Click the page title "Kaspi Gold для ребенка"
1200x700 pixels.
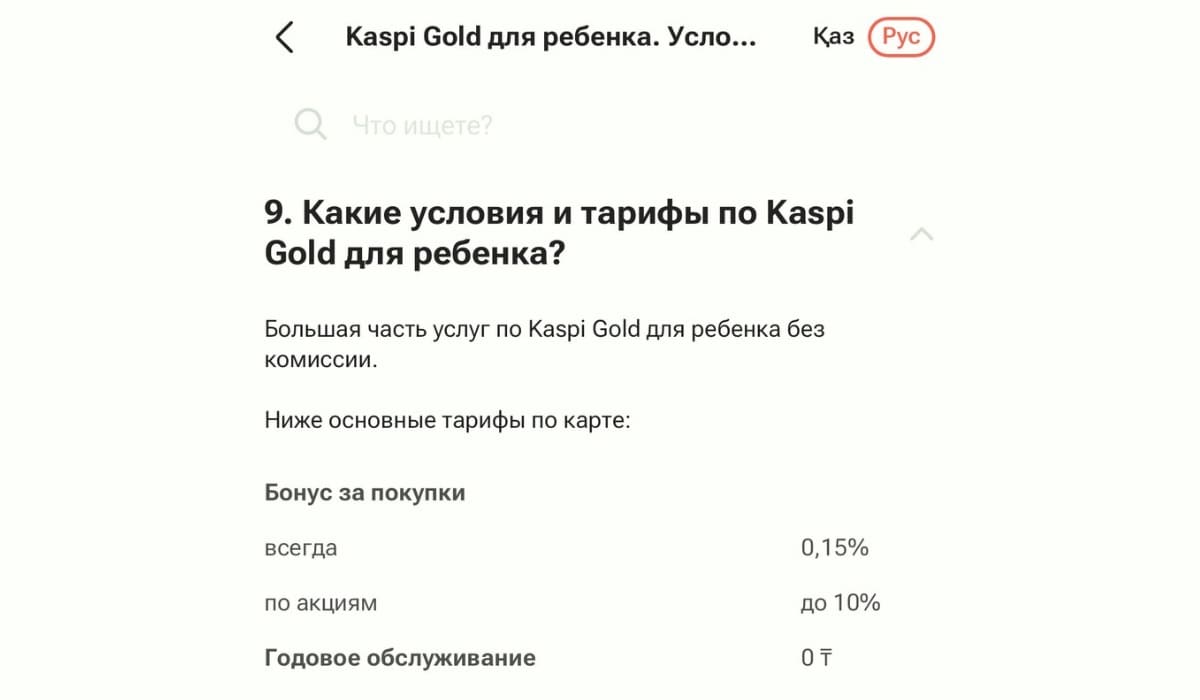click(x=551, y=38)
